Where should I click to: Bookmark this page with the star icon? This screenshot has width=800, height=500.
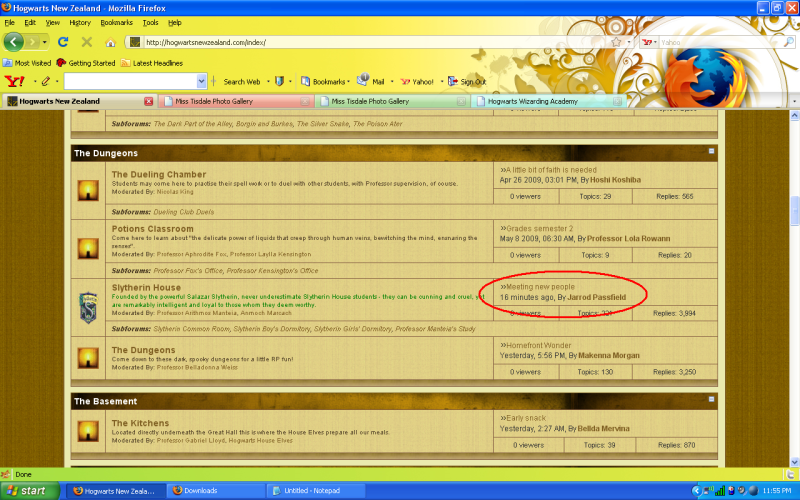coord(616,42)
